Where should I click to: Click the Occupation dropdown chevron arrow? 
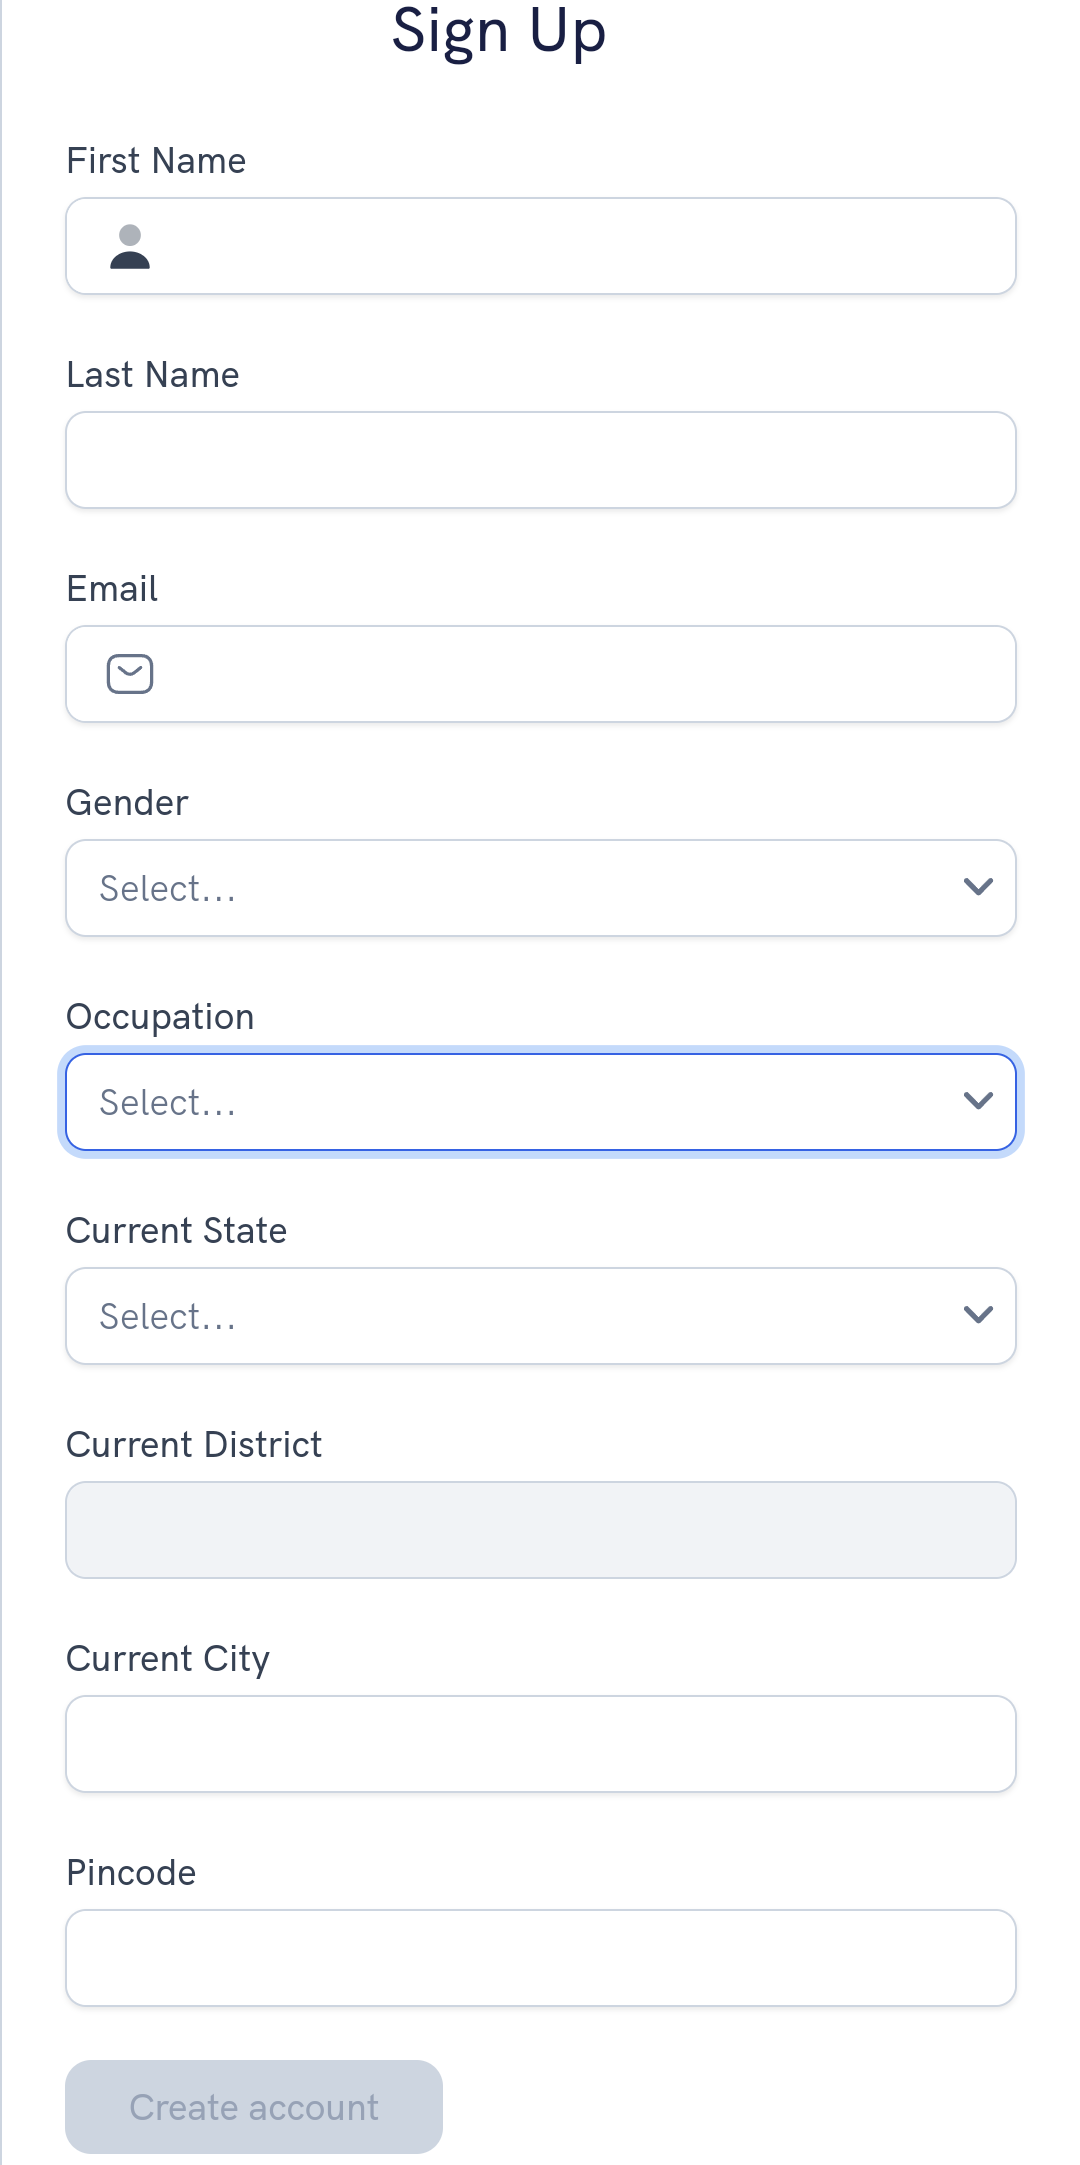click(x=977, y=1101)
